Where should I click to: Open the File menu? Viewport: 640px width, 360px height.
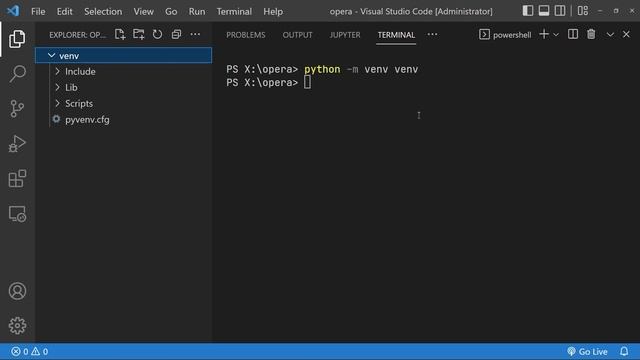[38, 11]
